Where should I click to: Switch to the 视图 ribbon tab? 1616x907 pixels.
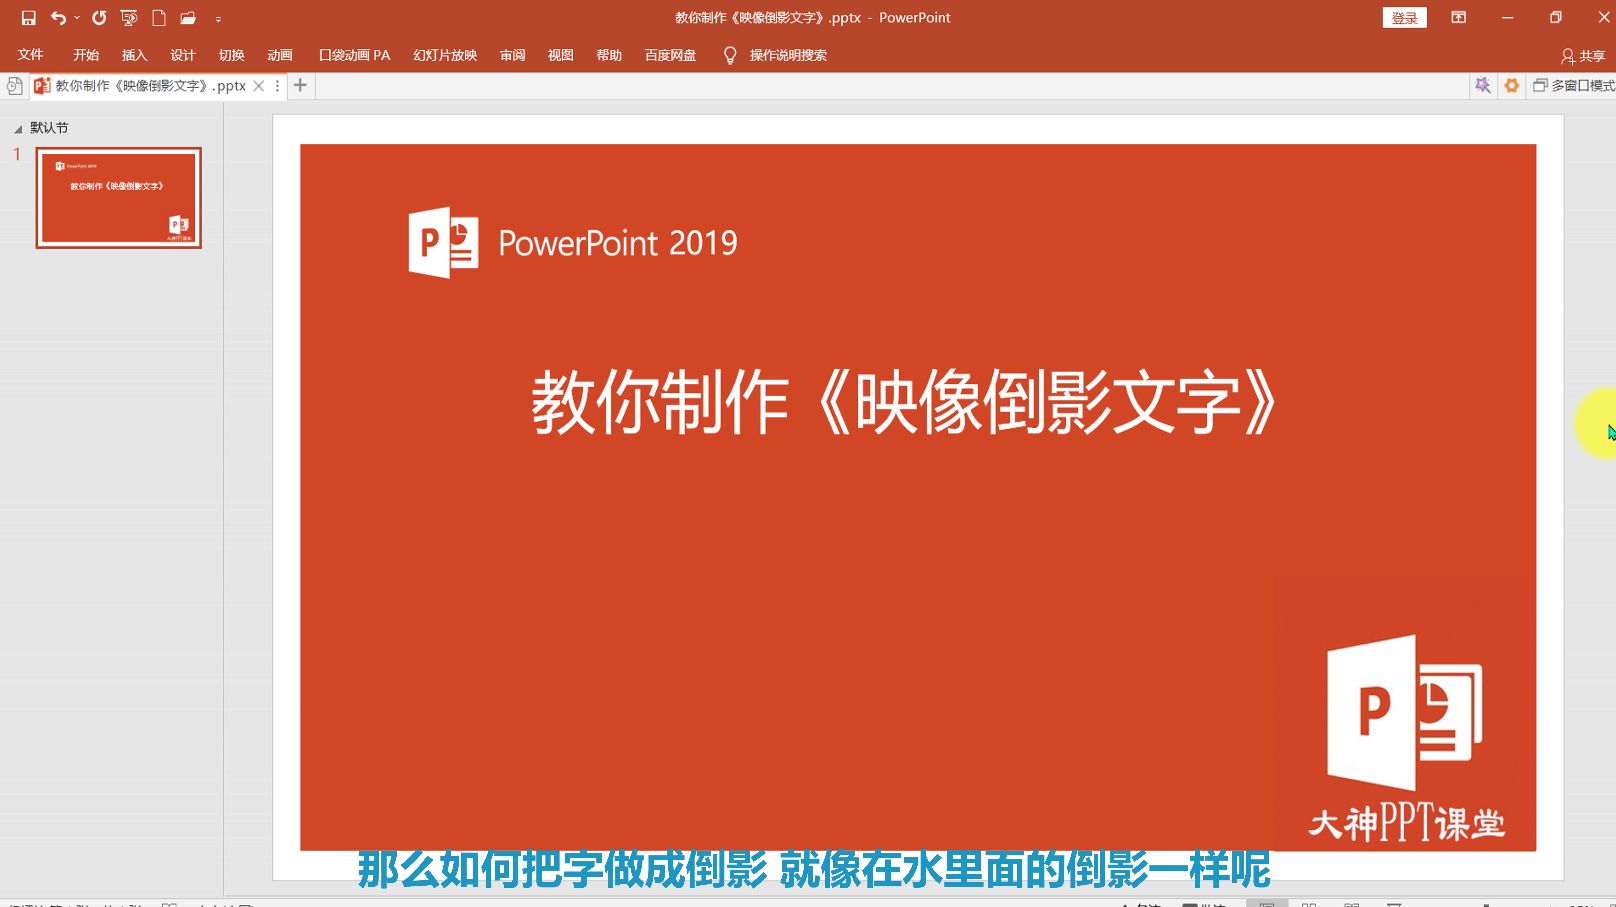pyautogui.click(x=561, y=55)
